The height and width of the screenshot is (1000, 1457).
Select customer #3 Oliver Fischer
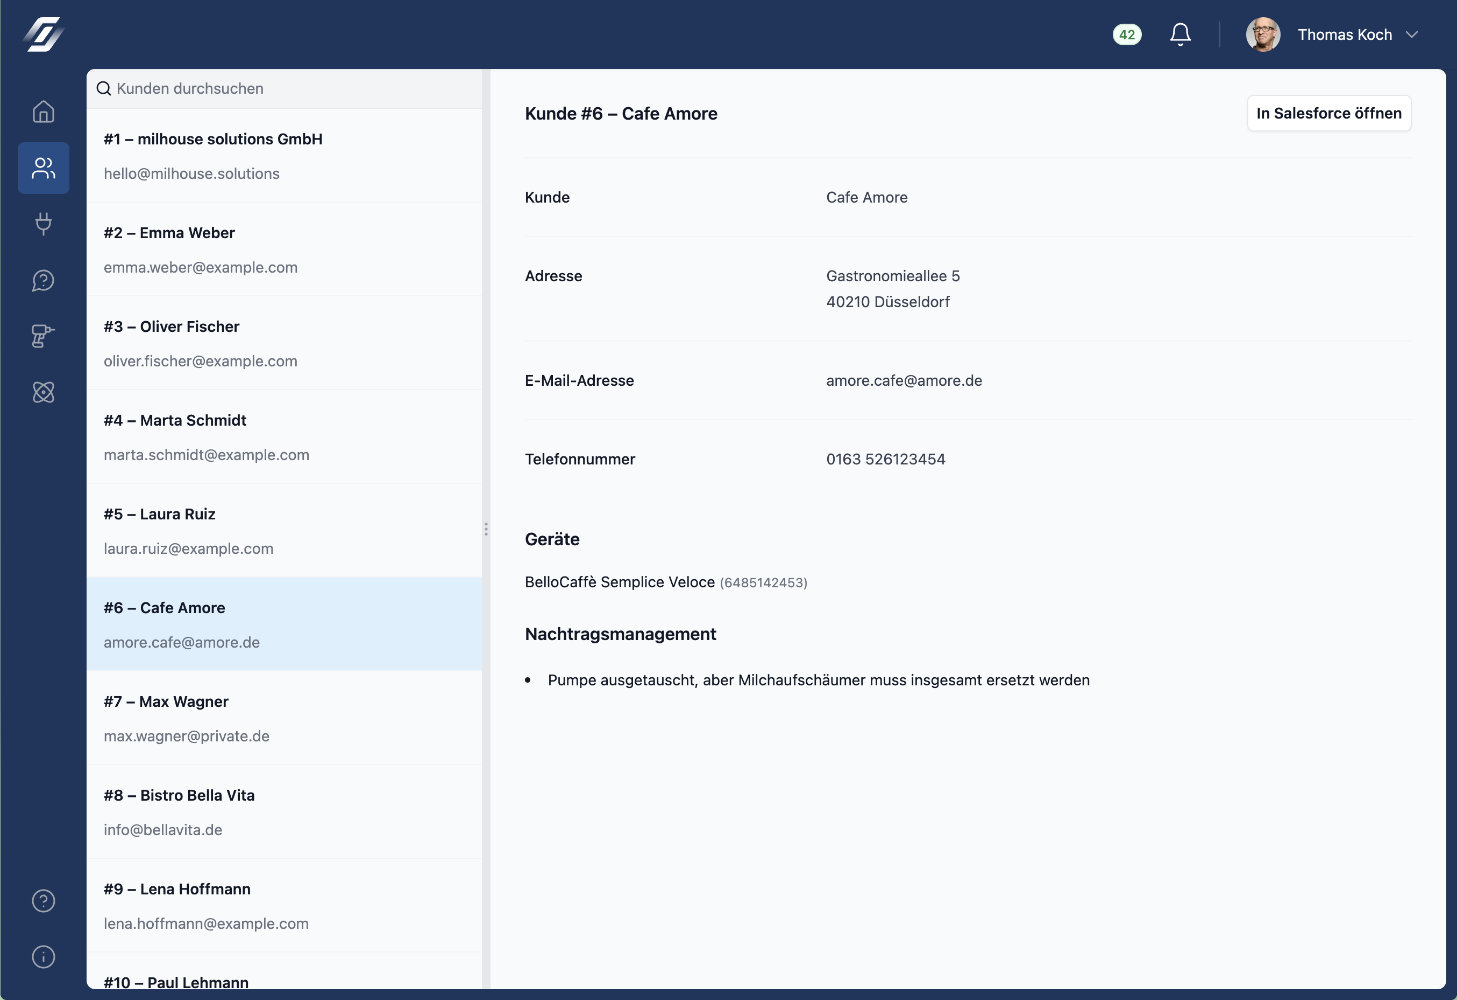285,343
